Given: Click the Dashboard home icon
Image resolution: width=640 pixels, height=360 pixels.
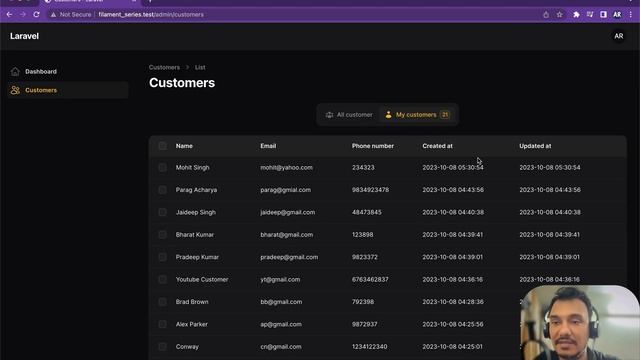Looking at the screenshot, I should coord(15,71).
